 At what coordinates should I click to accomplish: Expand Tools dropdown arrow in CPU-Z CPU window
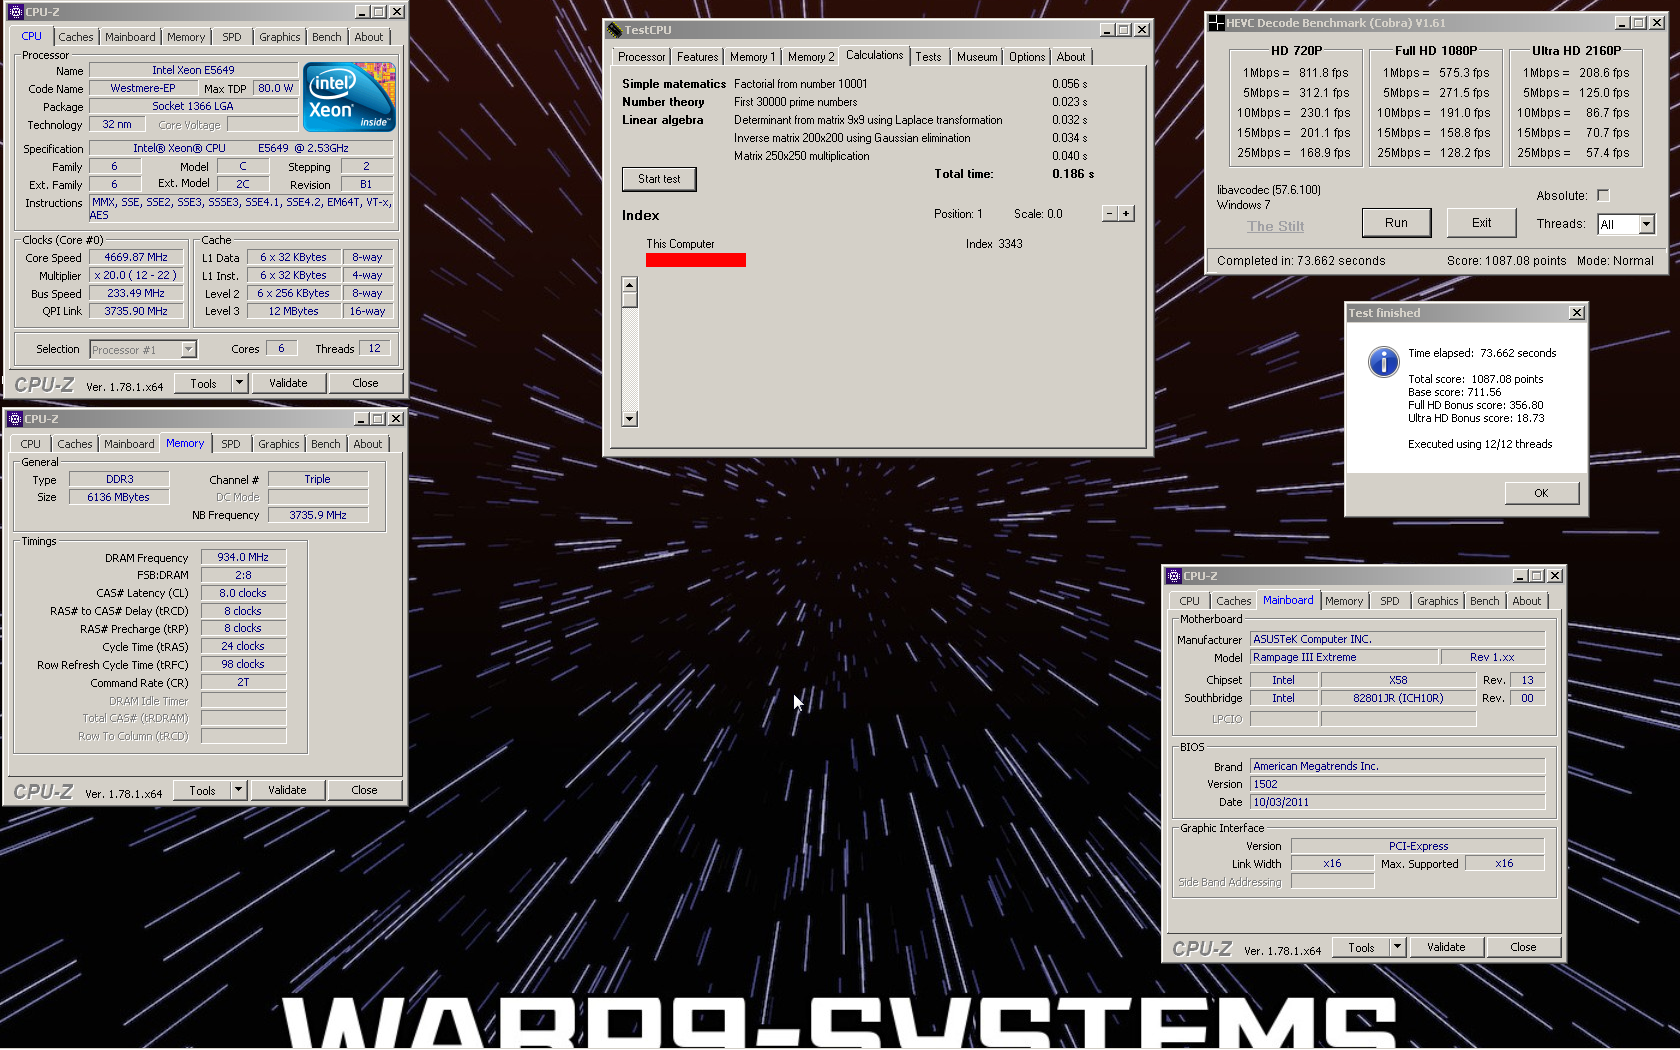click(239, 383)
